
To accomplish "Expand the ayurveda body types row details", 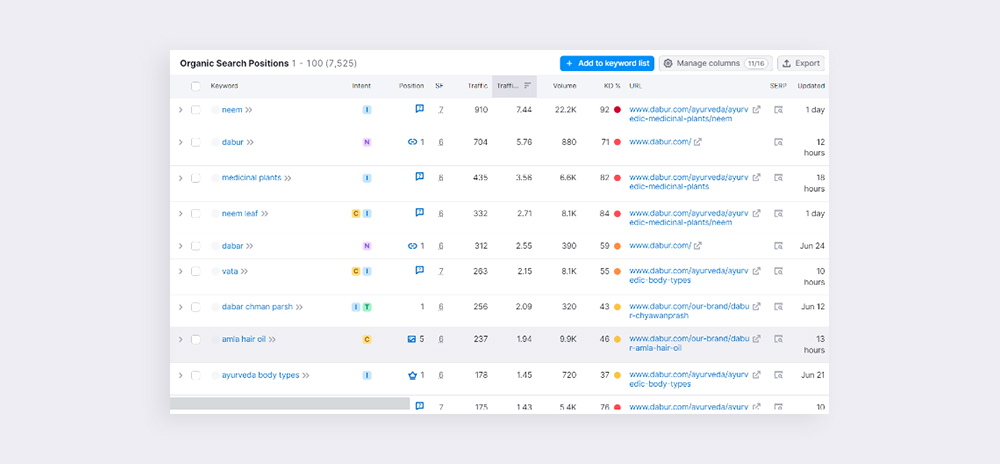I will click(180, 375).
